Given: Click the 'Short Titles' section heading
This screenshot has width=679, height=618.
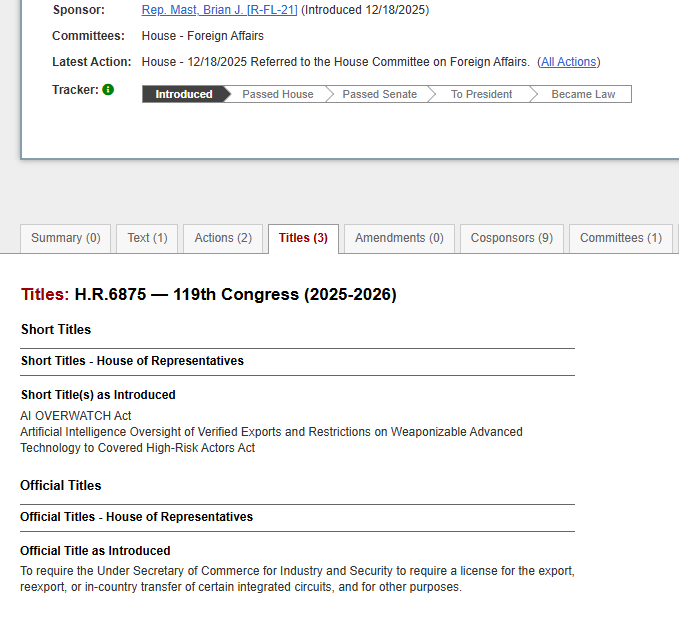Looking at the screenshot, I should (x=56, y=330).
